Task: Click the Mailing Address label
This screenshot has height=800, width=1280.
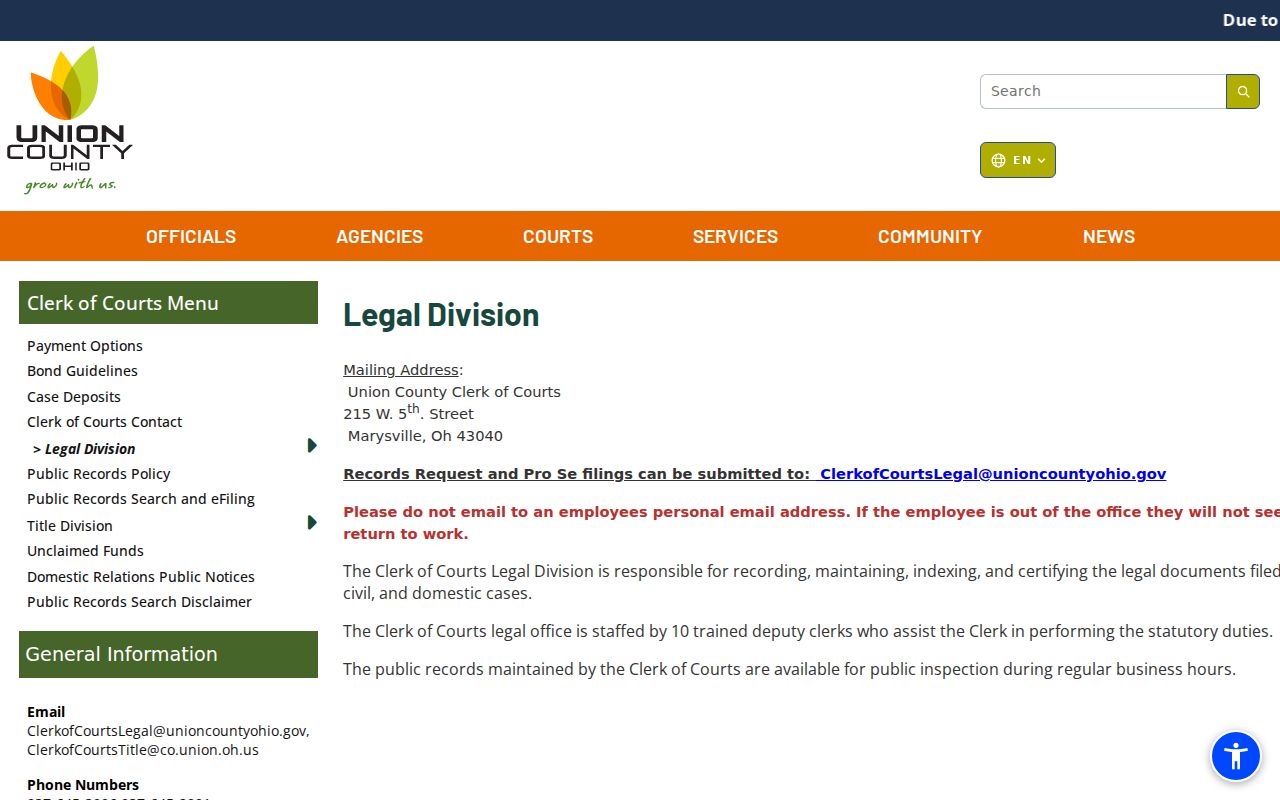Action: tap(401, 370)
